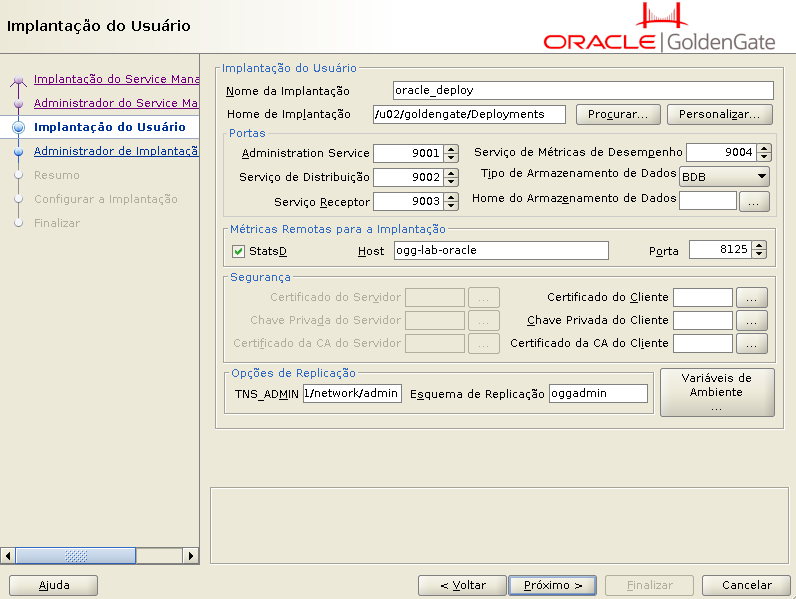Browse for Chave Privada do Cliente
The image size is (796, 599).
click(x=751, y=321)
